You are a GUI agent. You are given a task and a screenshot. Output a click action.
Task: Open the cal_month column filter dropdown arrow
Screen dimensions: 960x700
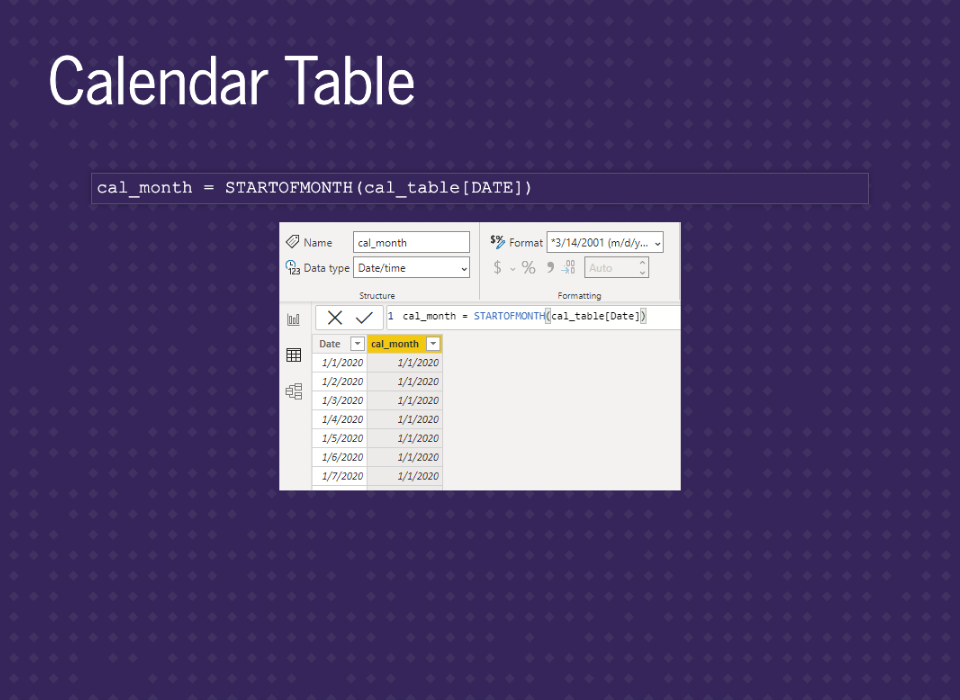[x=432, y=344]
